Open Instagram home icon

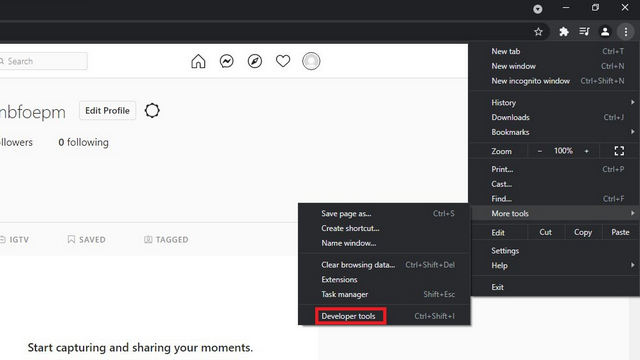[x=198, y=61]
